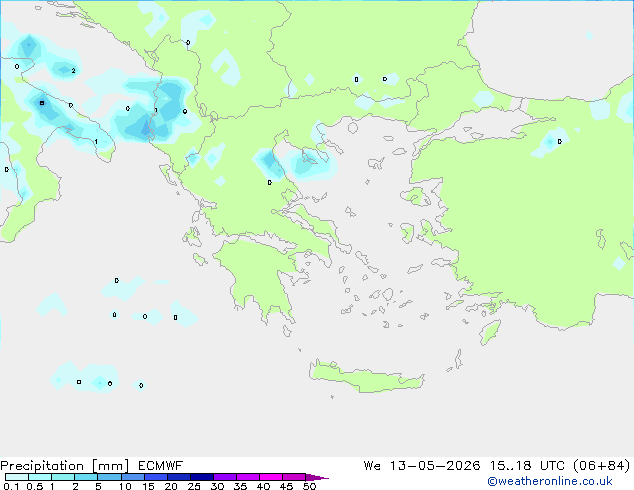Click the '25' legend scale label
Screen dimensions: 634x490
tap(194, 486)
